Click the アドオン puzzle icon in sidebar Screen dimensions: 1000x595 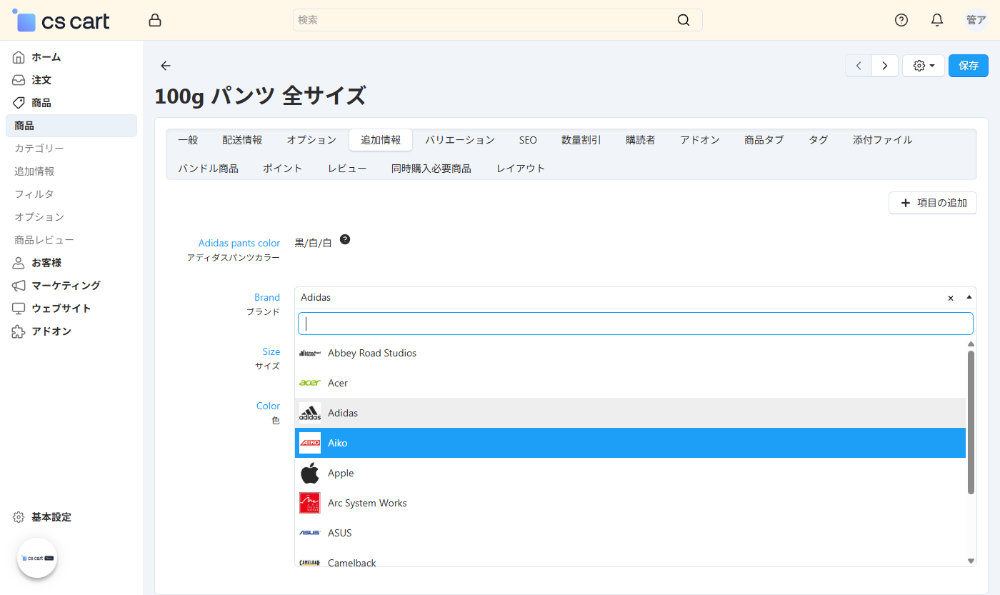17,331
